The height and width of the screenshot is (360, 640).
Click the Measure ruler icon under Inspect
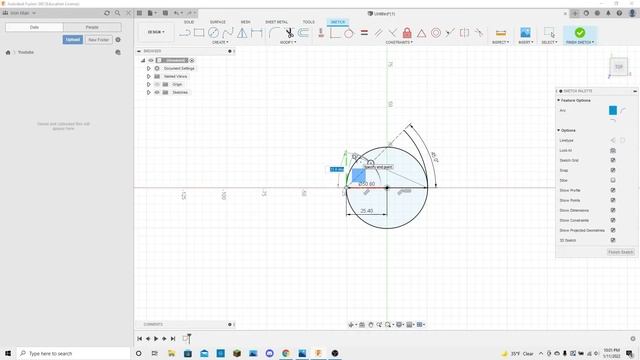(x=501, y=33)
